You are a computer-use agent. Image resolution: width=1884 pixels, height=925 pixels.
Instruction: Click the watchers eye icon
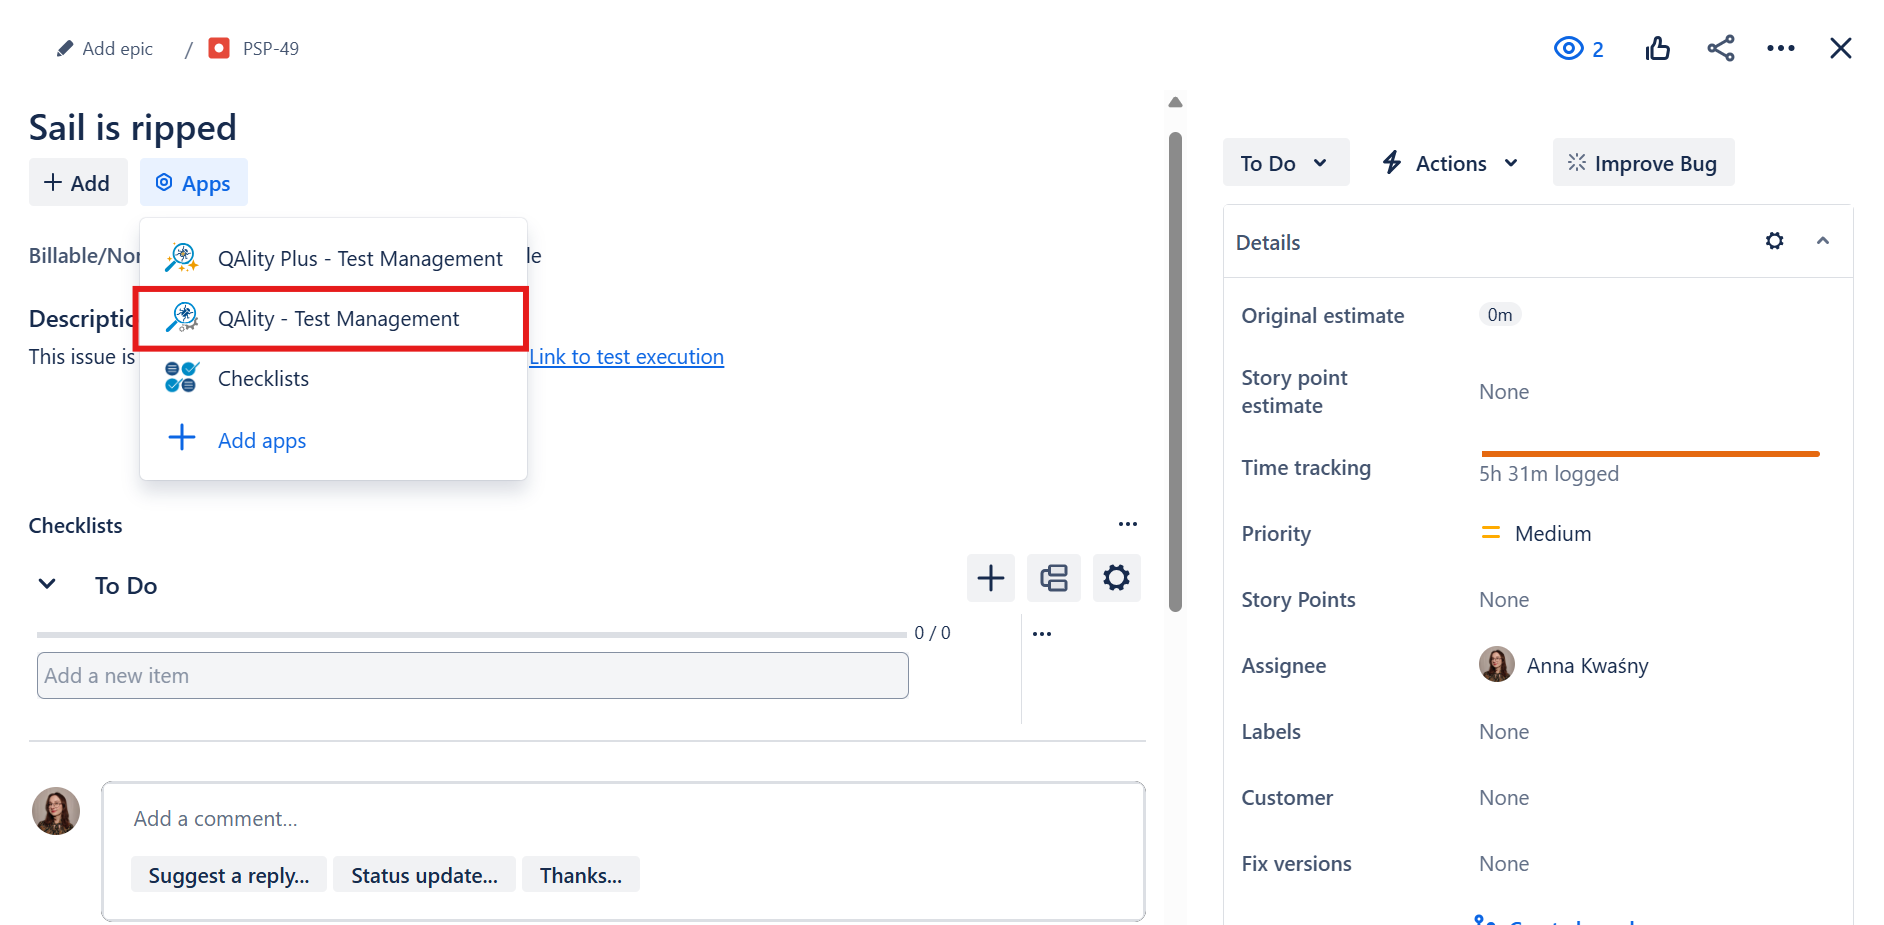click(x=1568, y=48)
